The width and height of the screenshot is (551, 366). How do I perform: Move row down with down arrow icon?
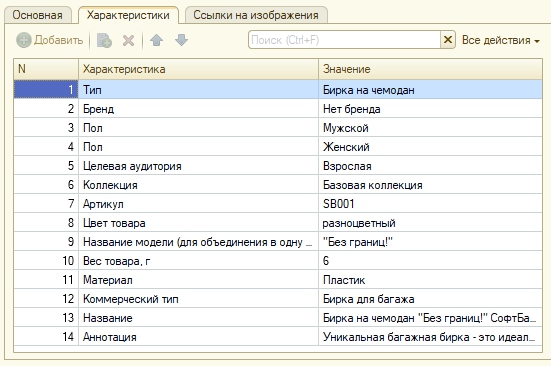[x=181, y=40]
